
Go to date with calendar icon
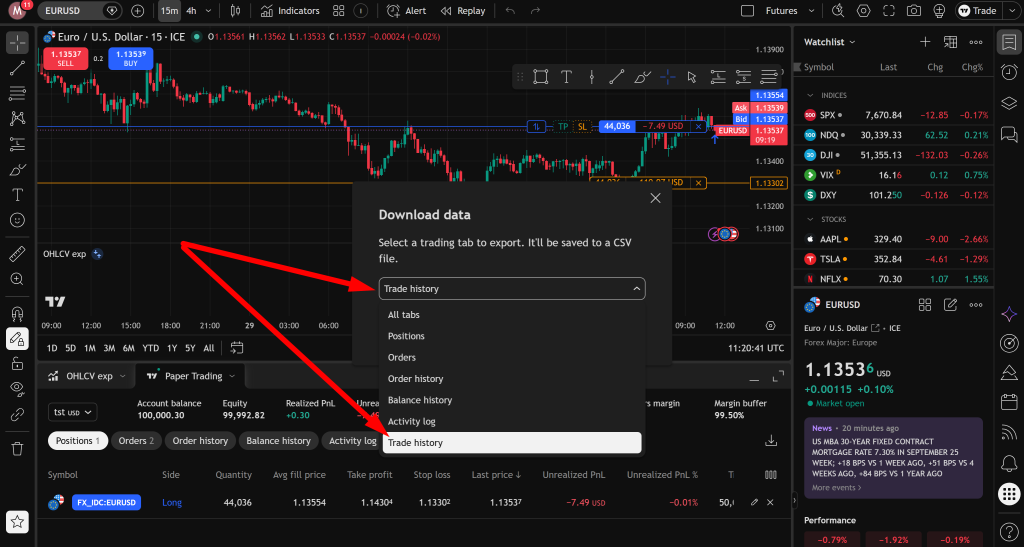pyautogui.click(x=237, y=348)
